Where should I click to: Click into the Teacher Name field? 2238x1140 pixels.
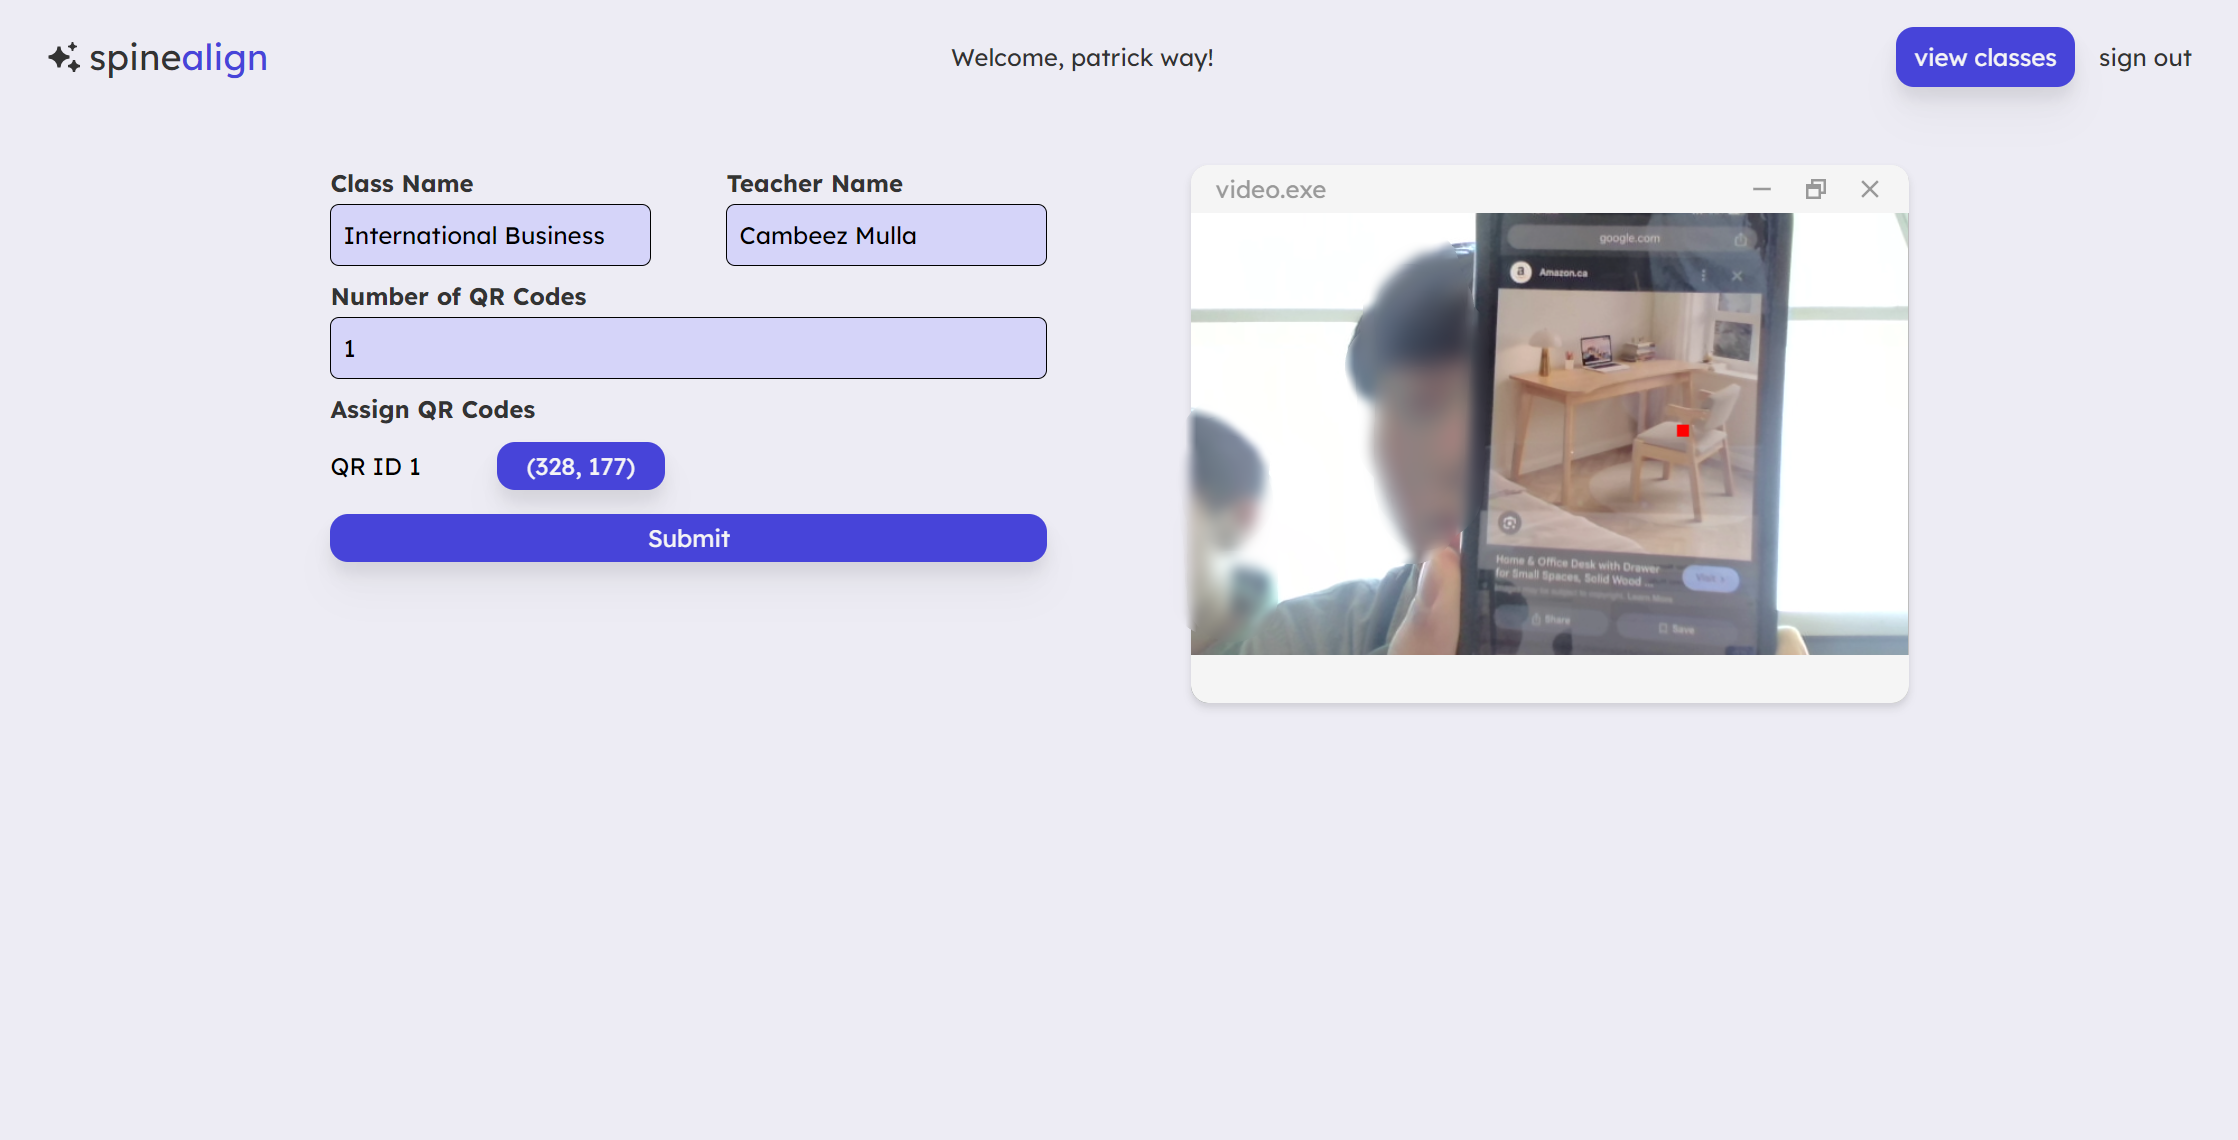pos(885,235)
